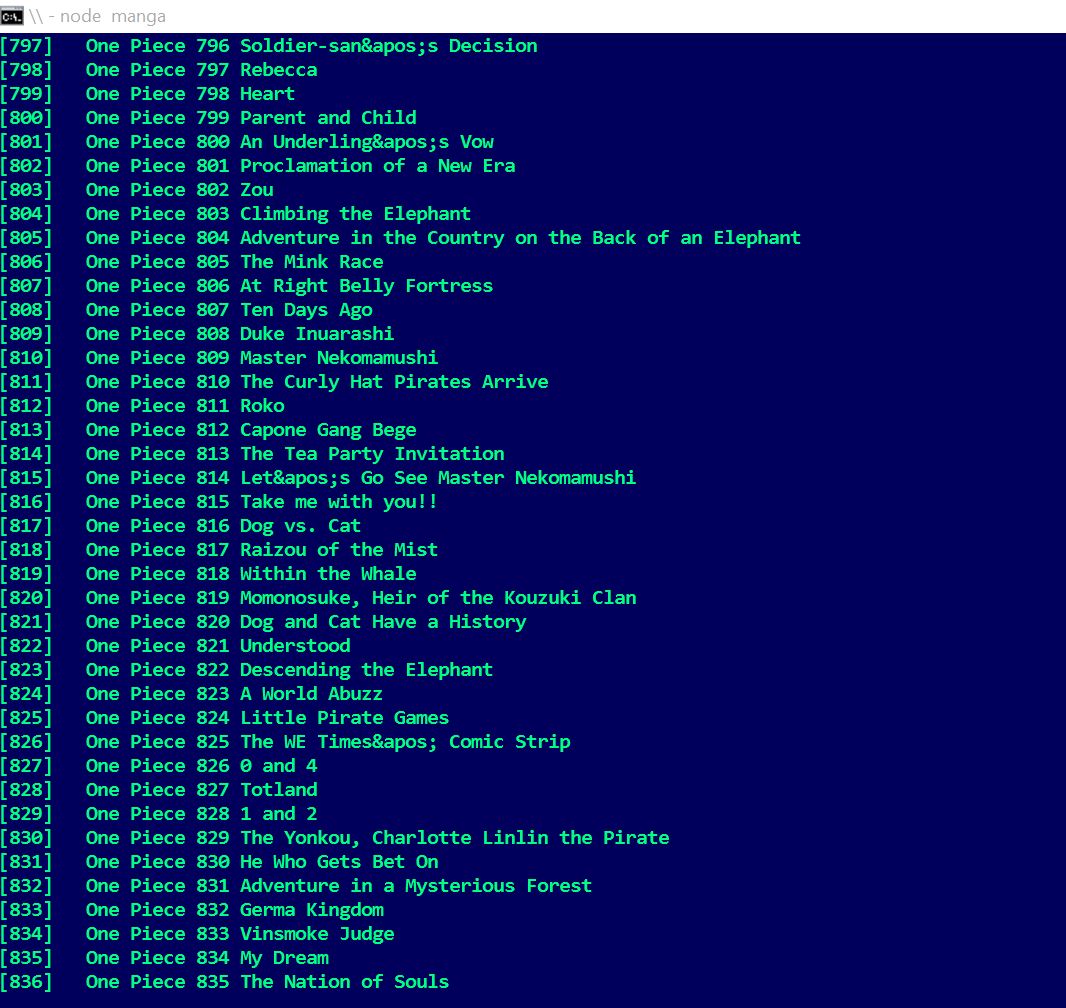Select line 'One Piece 809 Master Nekomamushi'
Image resolution: width=1066 pixels, height=1008 pixels.
(262, 358)
